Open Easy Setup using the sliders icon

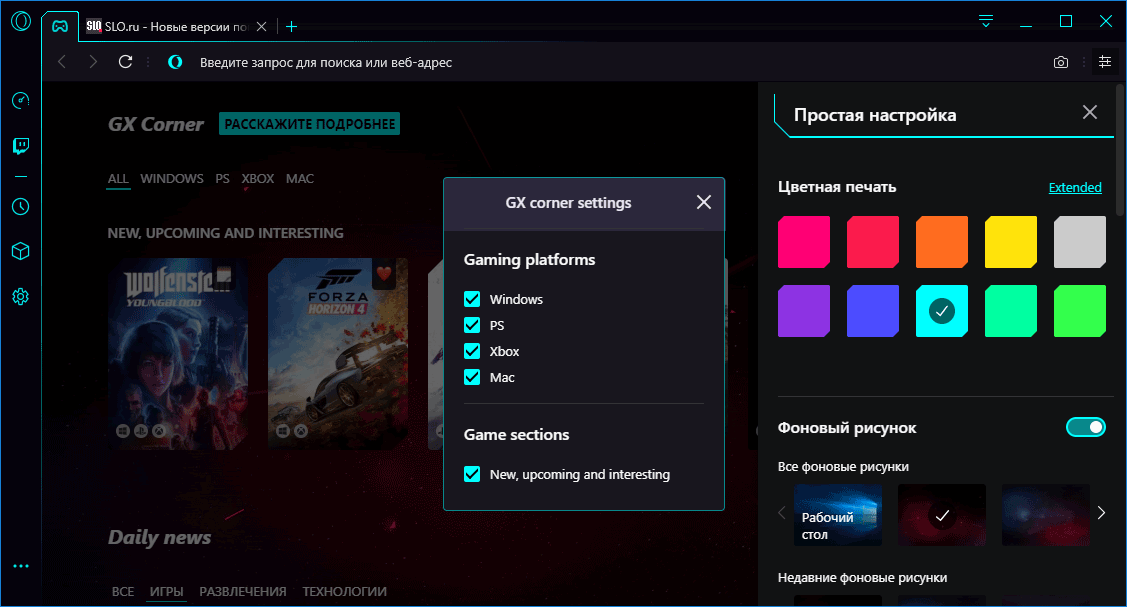point(1104,61)
